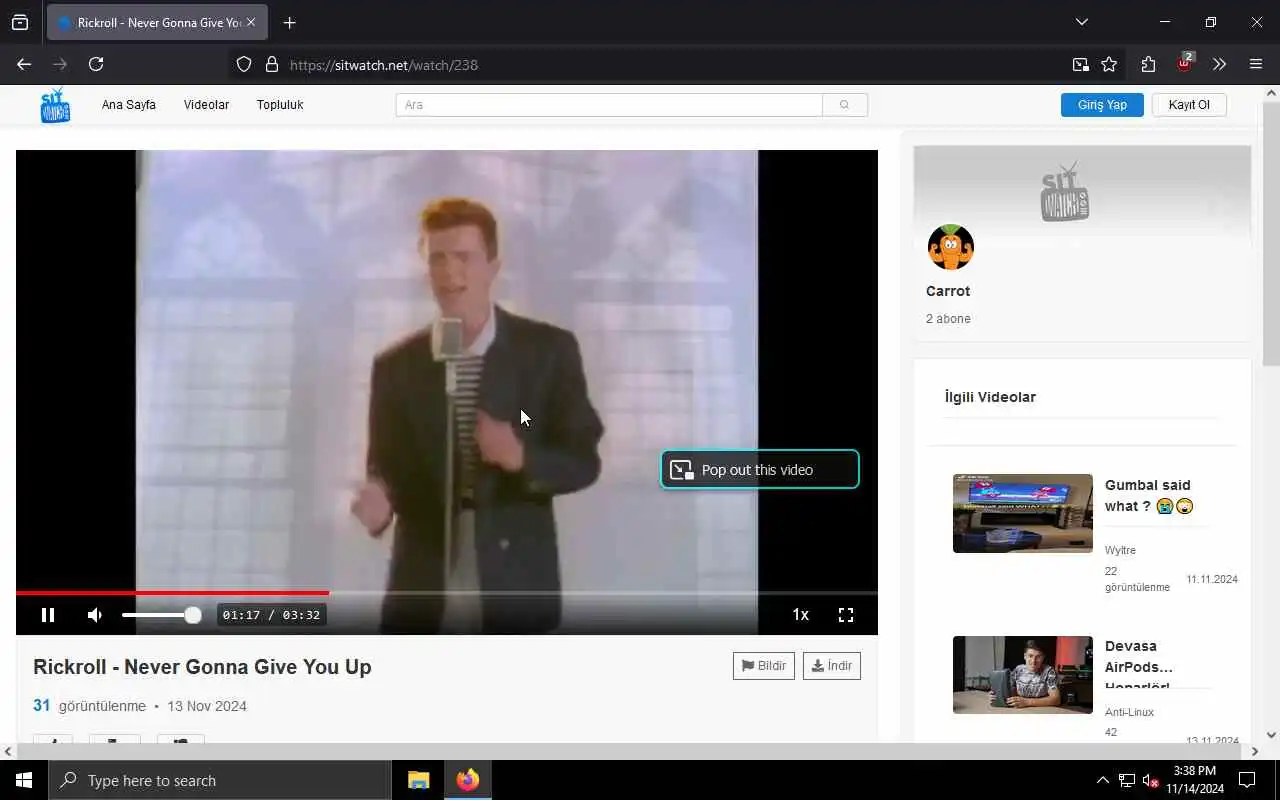Open a new tab with plus
This screenshot has width=1280, height=800.
(289, 22)
